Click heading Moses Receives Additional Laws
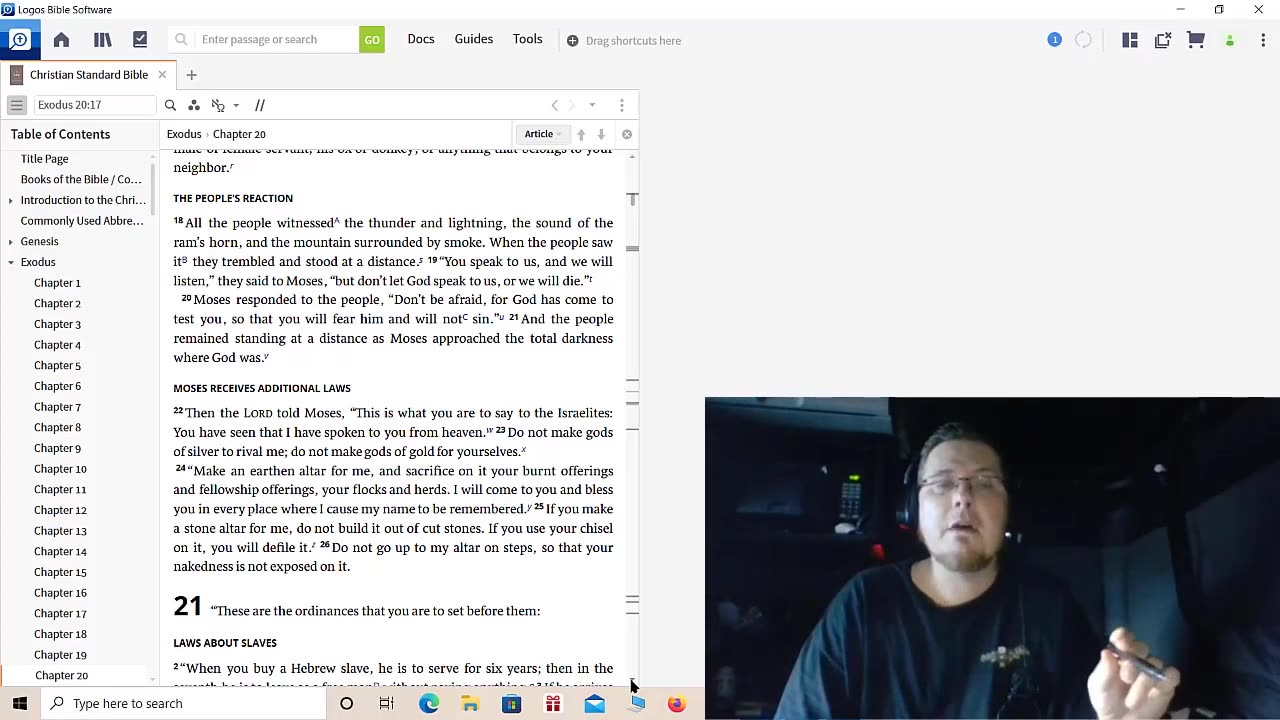 pos(262,388)
